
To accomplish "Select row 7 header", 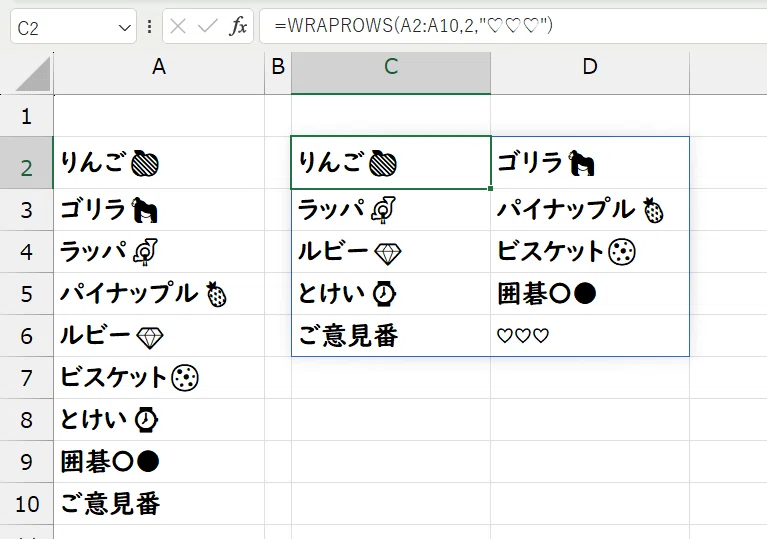I will pyautogui.click(x=26, y=378).
